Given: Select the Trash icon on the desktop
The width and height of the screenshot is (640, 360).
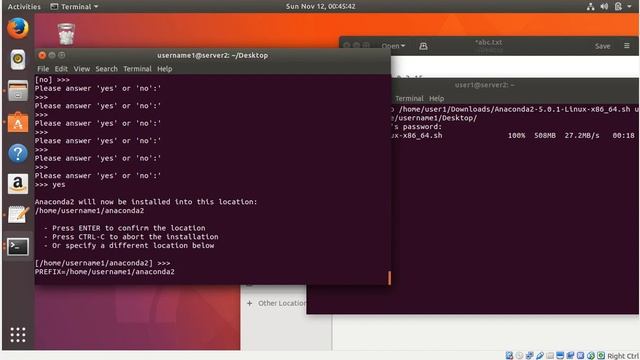Looking at the screenshot, I should pos(66,34).
